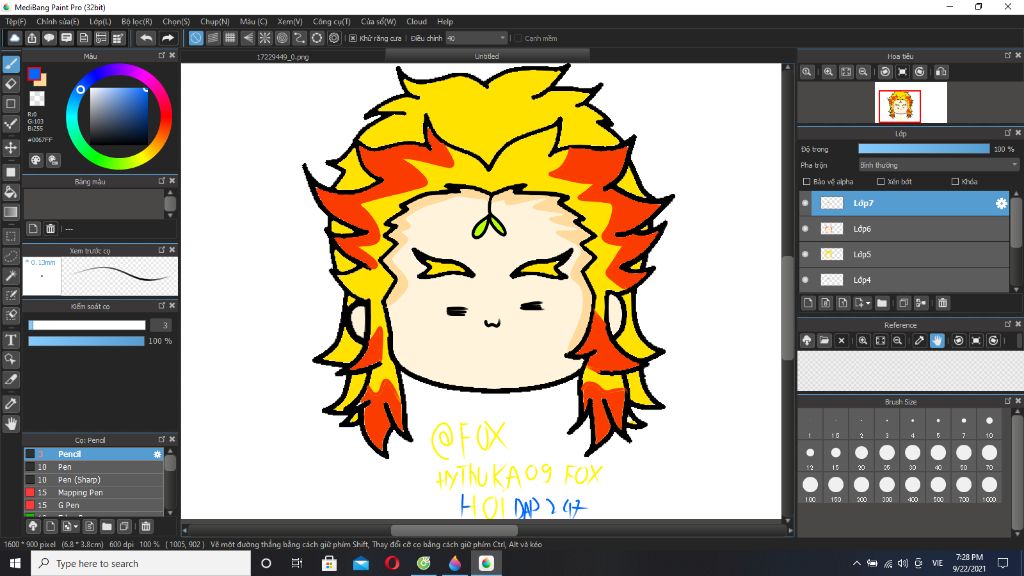Turn on grid snap in toolbar

(x=230, y=38)
